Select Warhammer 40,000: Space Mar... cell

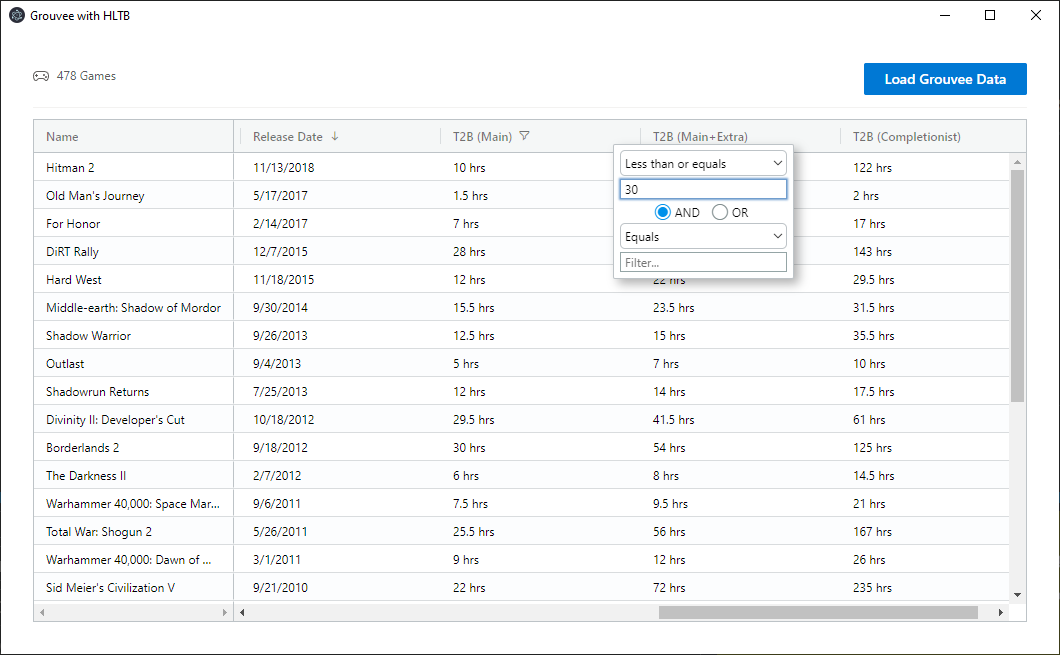134,504
